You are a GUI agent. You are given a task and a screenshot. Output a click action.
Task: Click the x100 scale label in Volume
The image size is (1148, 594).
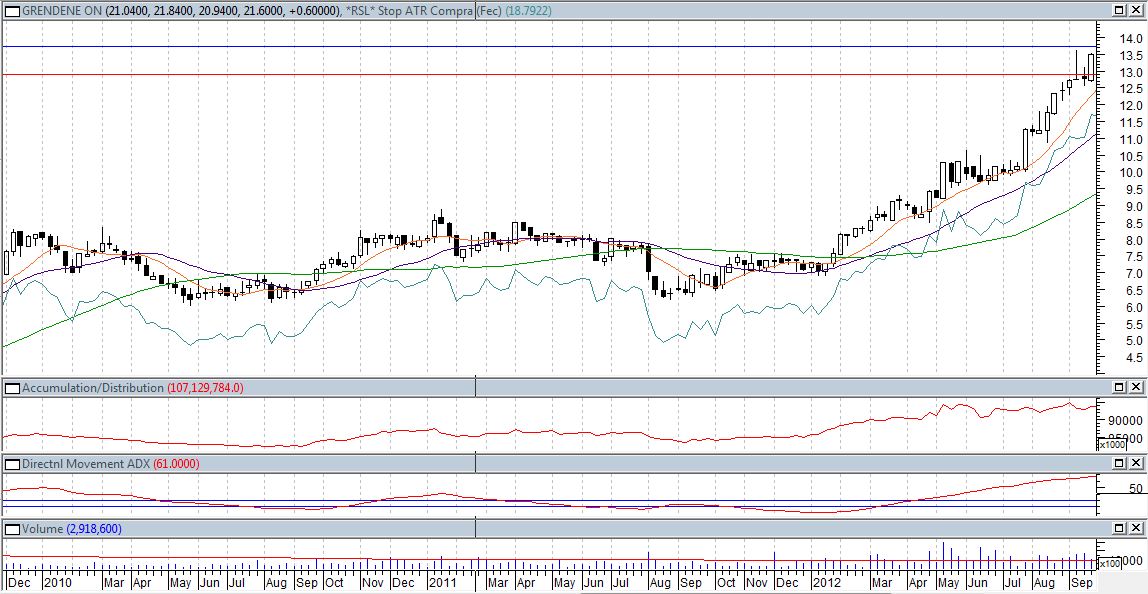click(1109, 564)
